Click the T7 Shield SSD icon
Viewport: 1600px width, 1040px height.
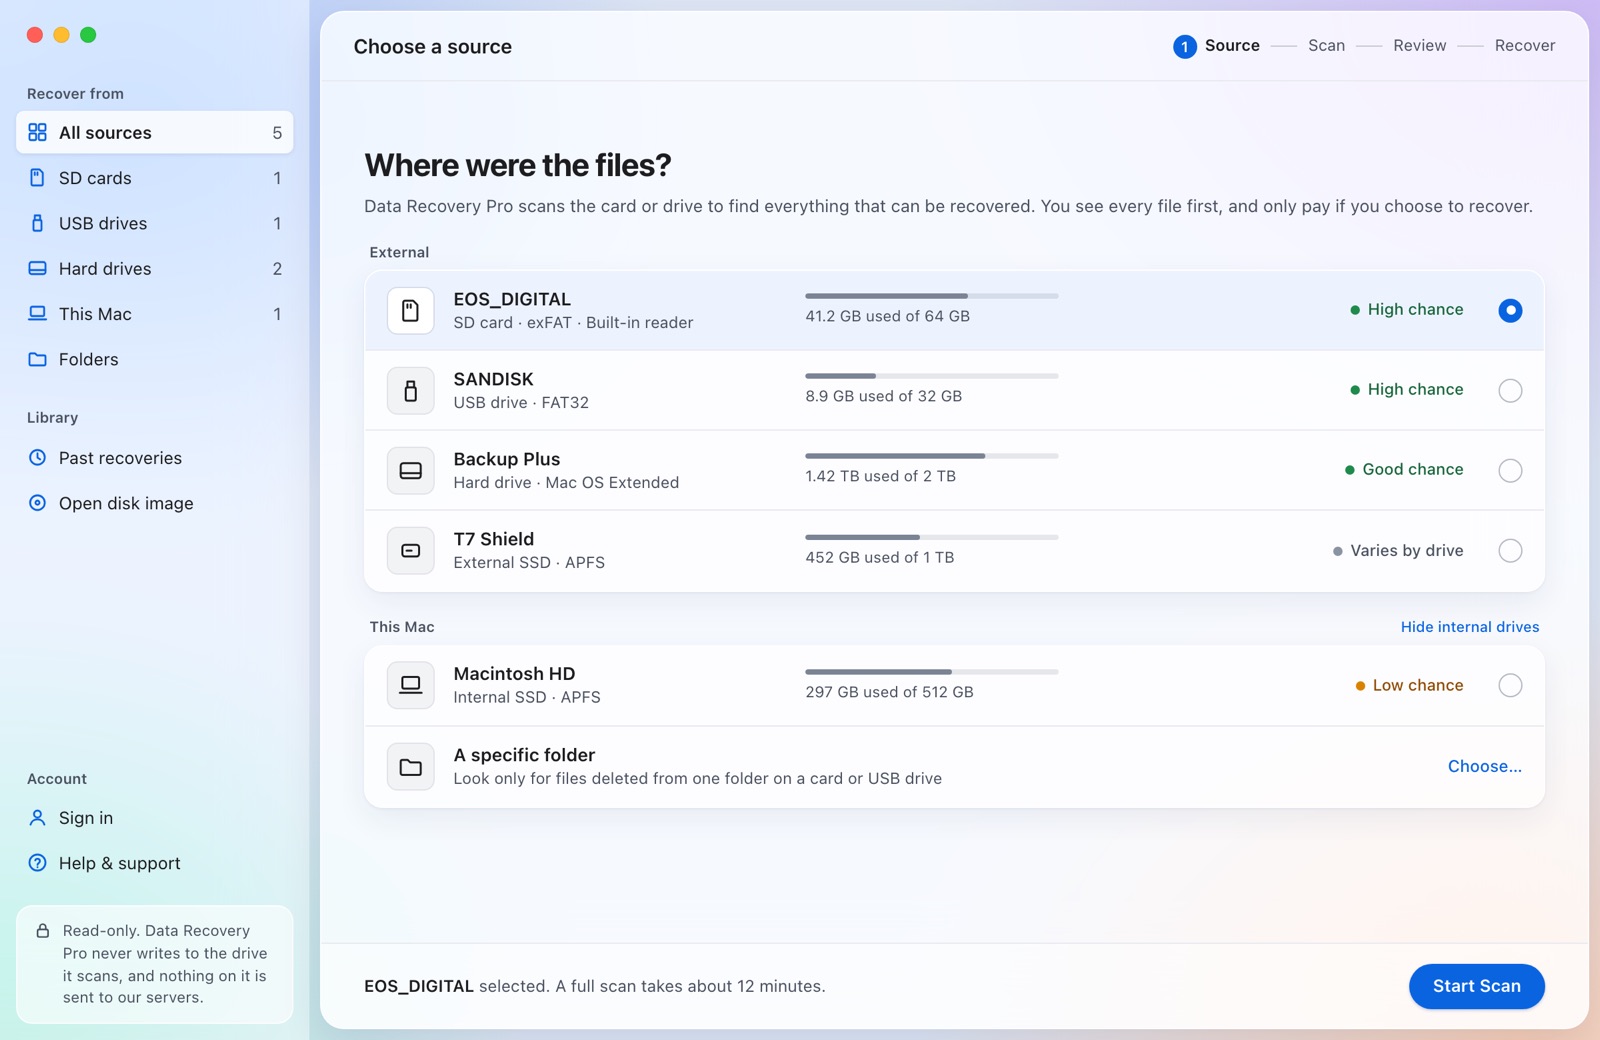410,550
